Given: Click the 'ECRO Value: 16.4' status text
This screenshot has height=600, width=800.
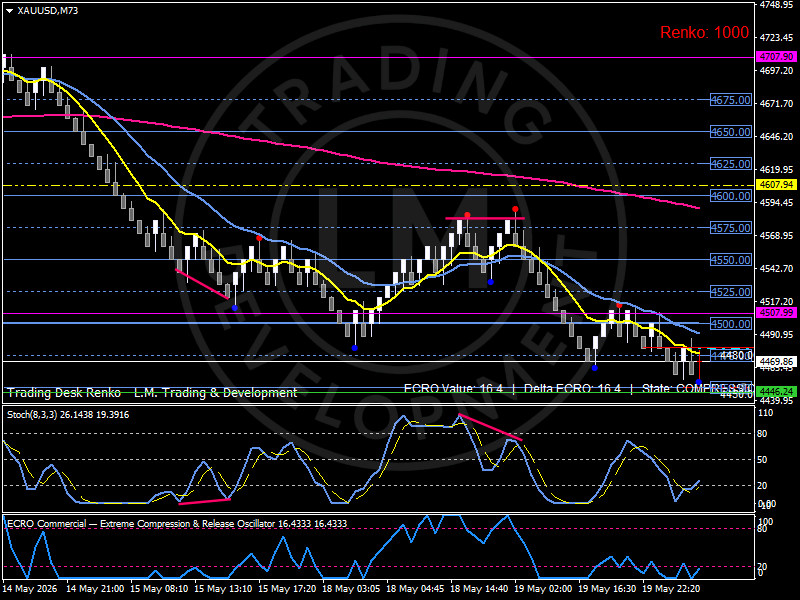Looking at the screenshot, I should [453, 389].
